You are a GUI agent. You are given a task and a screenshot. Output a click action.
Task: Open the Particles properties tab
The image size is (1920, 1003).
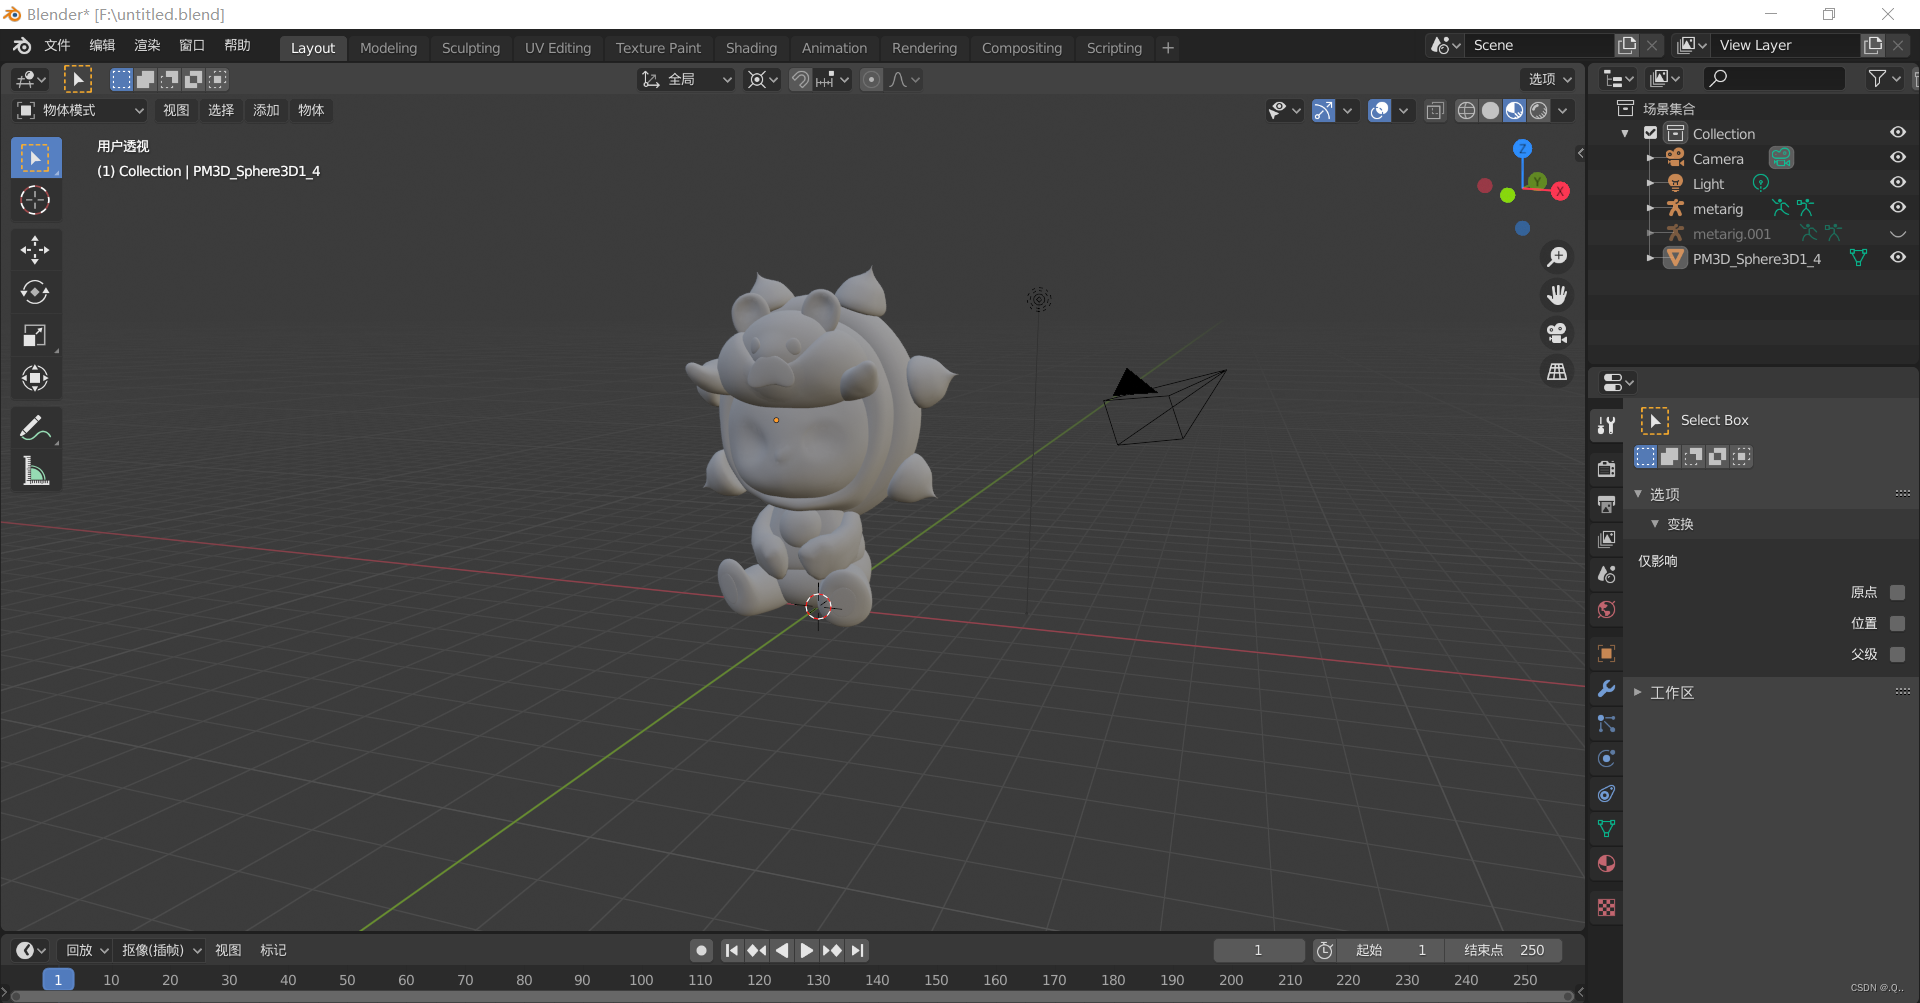1606,724
